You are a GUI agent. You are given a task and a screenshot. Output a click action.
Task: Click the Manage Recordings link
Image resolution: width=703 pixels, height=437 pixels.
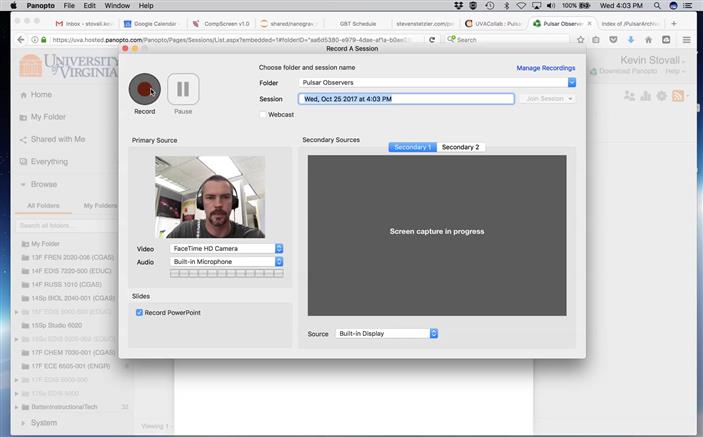(x=545, y=68)
